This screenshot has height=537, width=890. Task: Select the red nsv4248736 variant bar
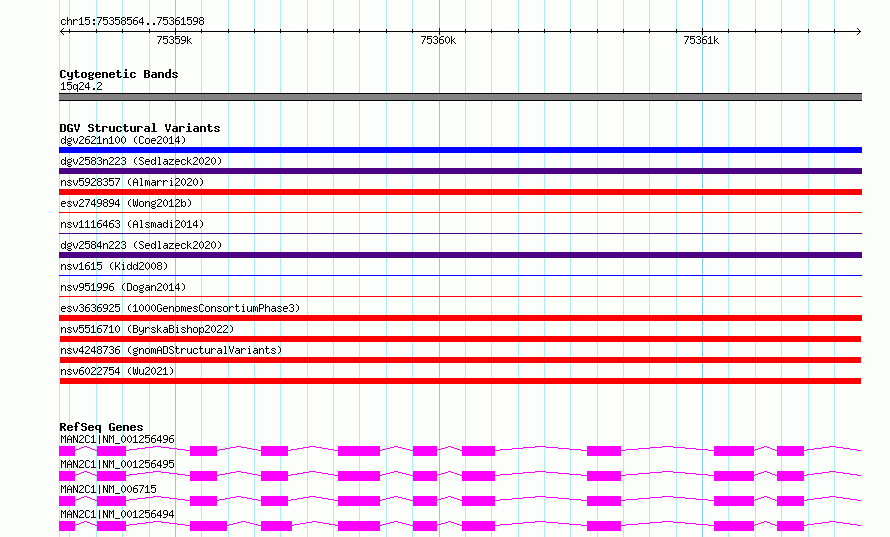pyautogui.click(x=460, y=360)
